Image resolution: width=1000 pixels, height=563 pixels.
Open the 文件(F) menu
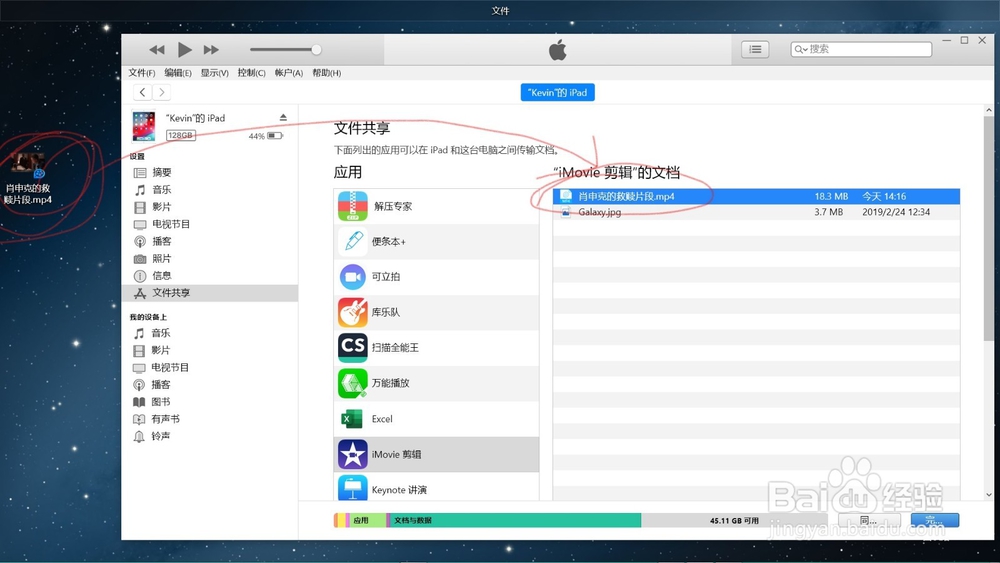142,73
